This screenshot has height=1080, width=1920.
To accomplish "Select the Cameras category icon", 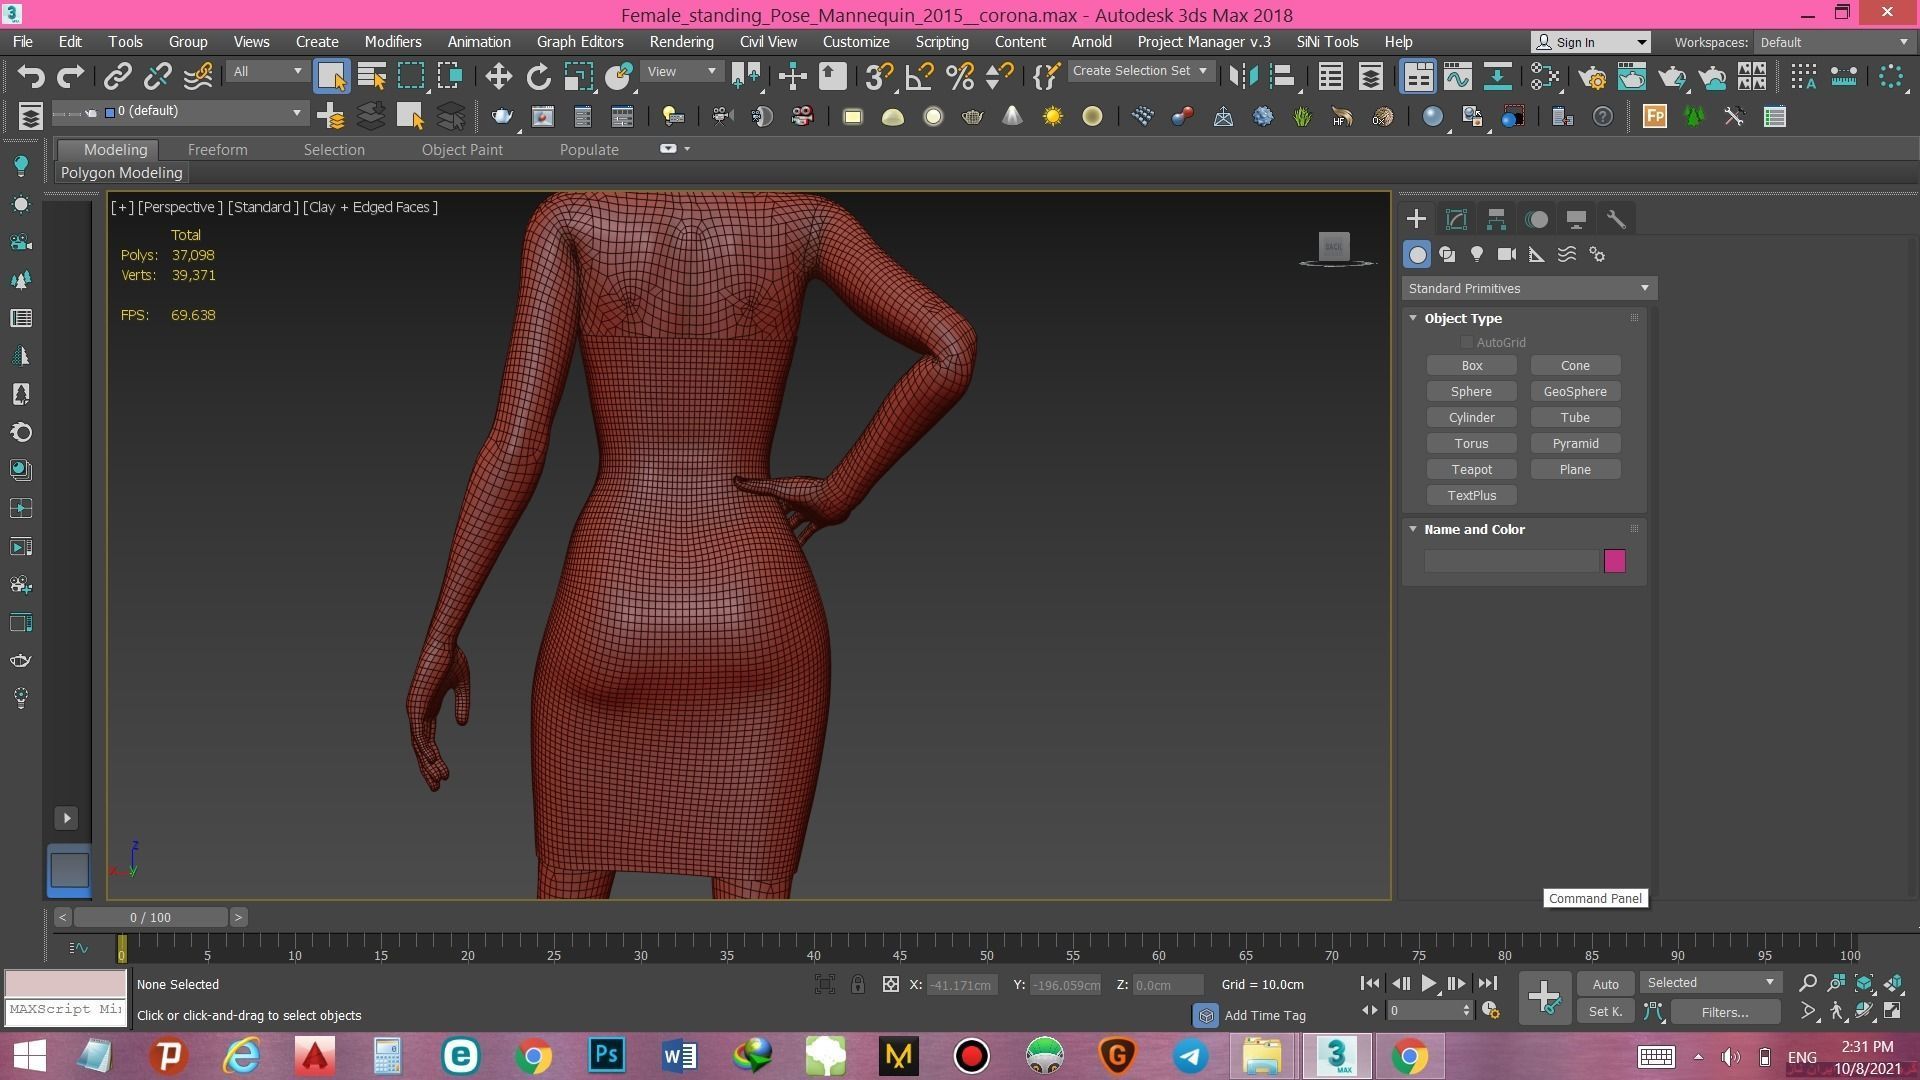I will coord(1507,254).
